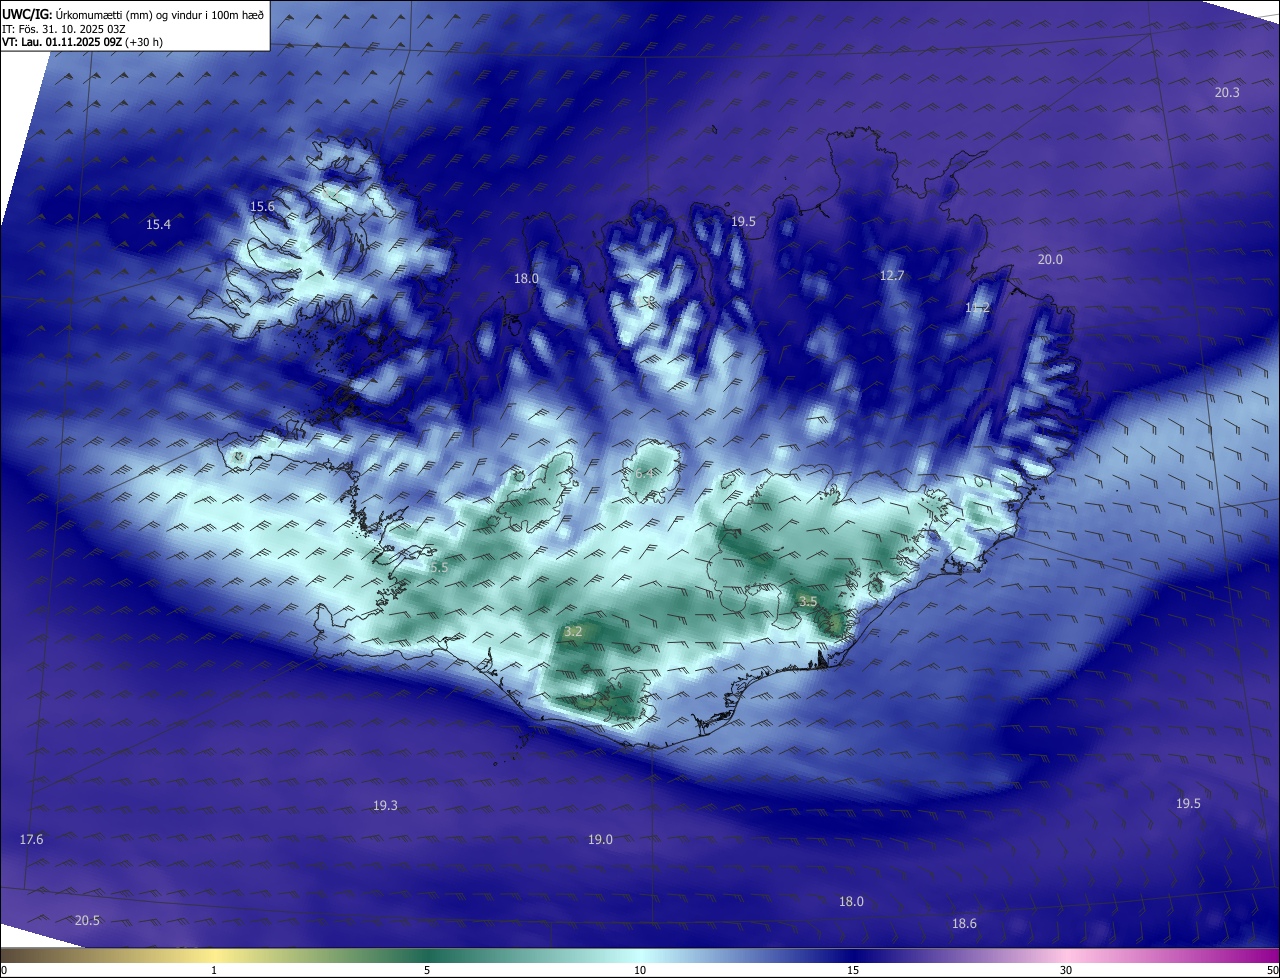Click the 20.3 value label on map
This screenshot has height=978, width=1280.
coord(1227,92)
